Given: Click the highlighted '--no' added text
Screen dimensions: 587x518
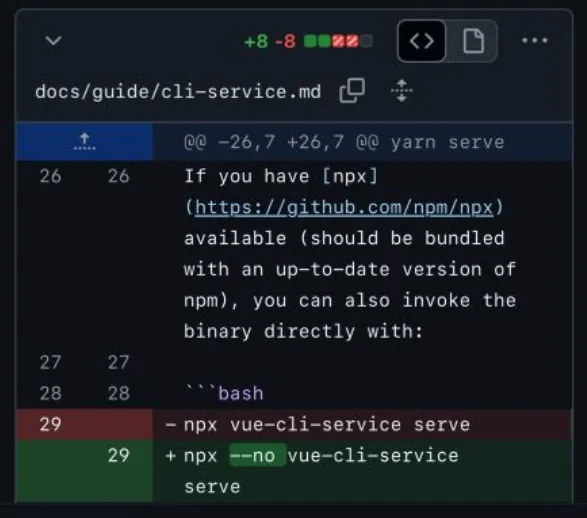Looking at the screenshot, I should coord(258,455).
